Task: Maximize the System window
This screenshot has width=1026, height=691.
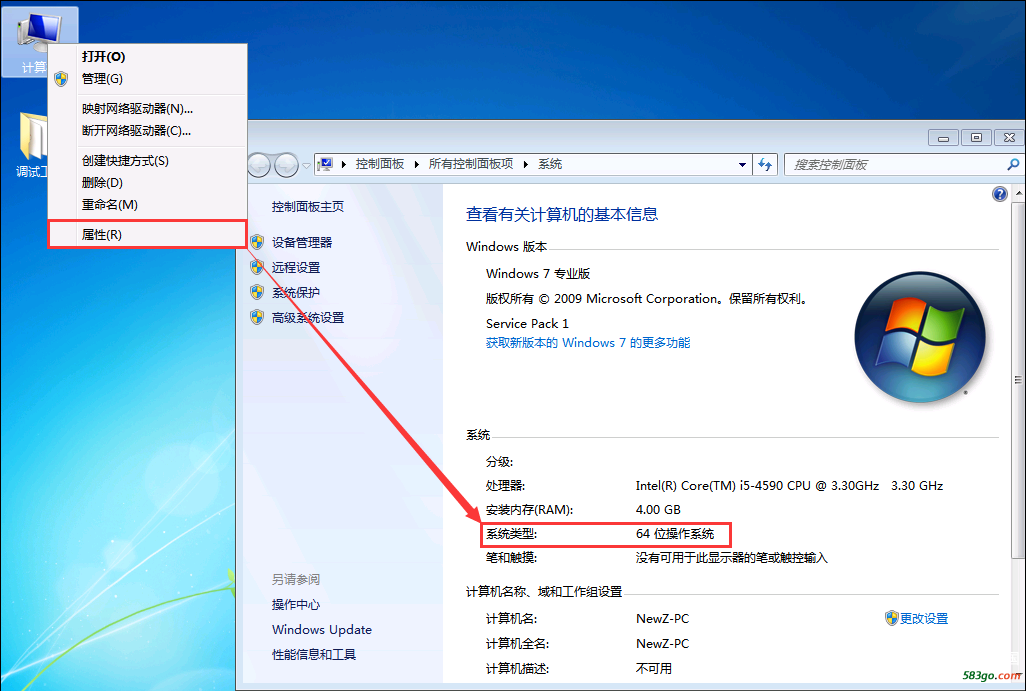Action: [x=976, y=138]
